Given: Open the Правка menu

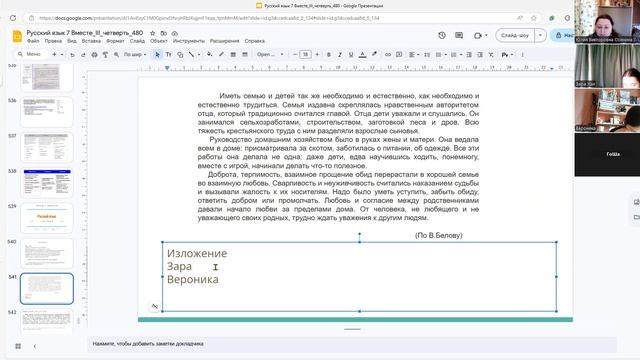Looking at the screenshot, I should (53, 41).
